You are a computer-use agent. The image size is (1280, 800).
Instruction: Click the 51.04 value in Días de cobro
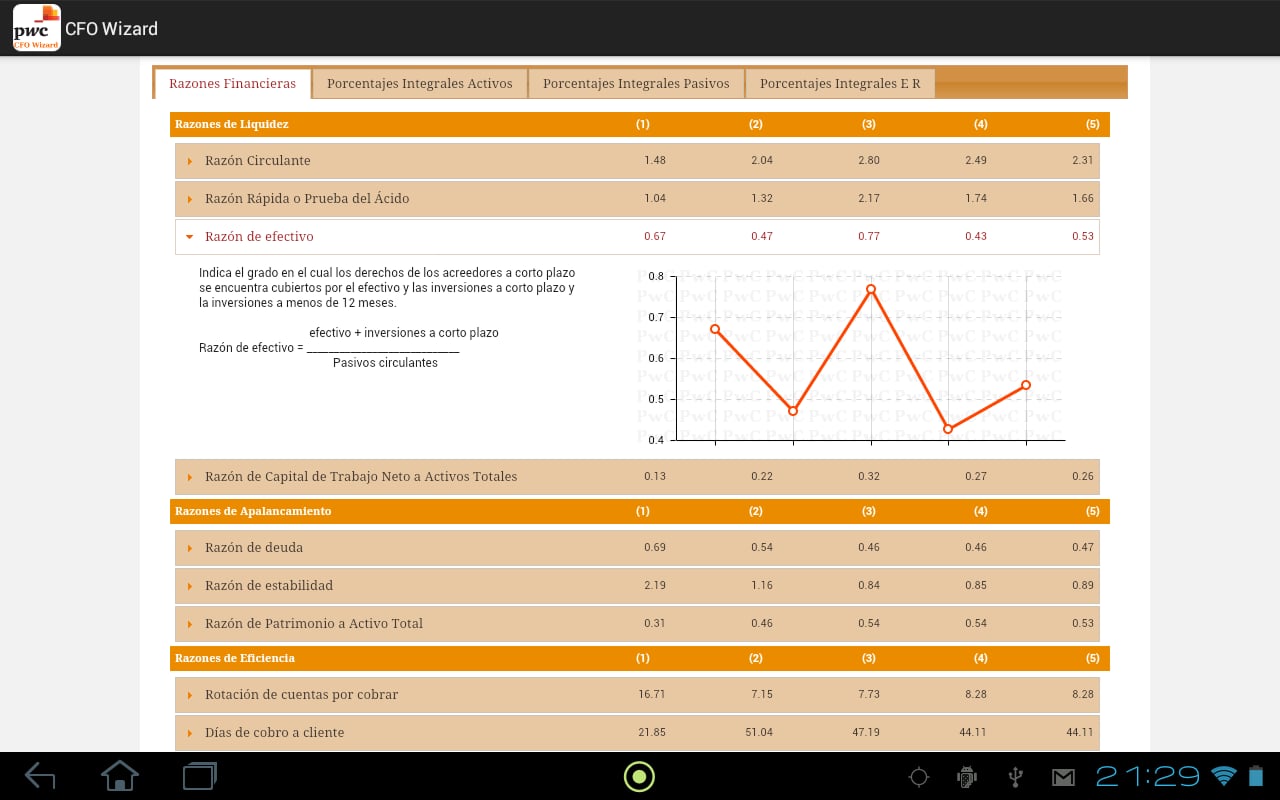(x=759, y=732)
